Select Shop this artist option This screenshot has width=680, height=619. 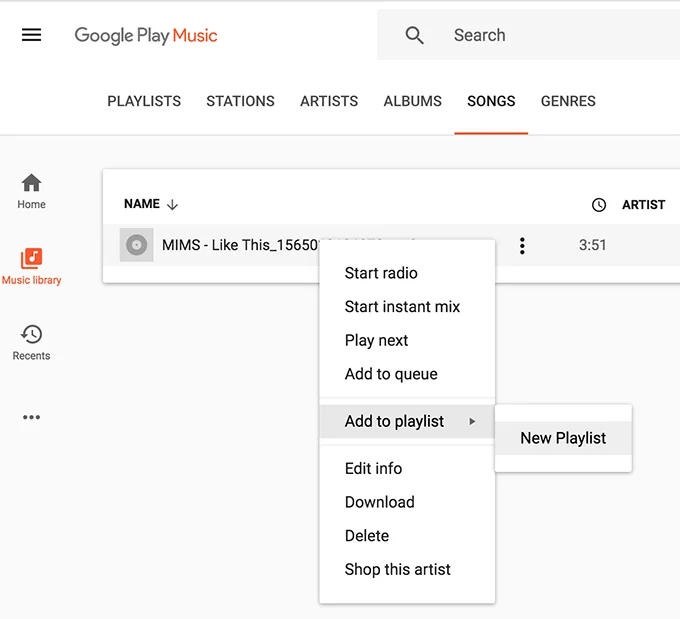point(407,569)
